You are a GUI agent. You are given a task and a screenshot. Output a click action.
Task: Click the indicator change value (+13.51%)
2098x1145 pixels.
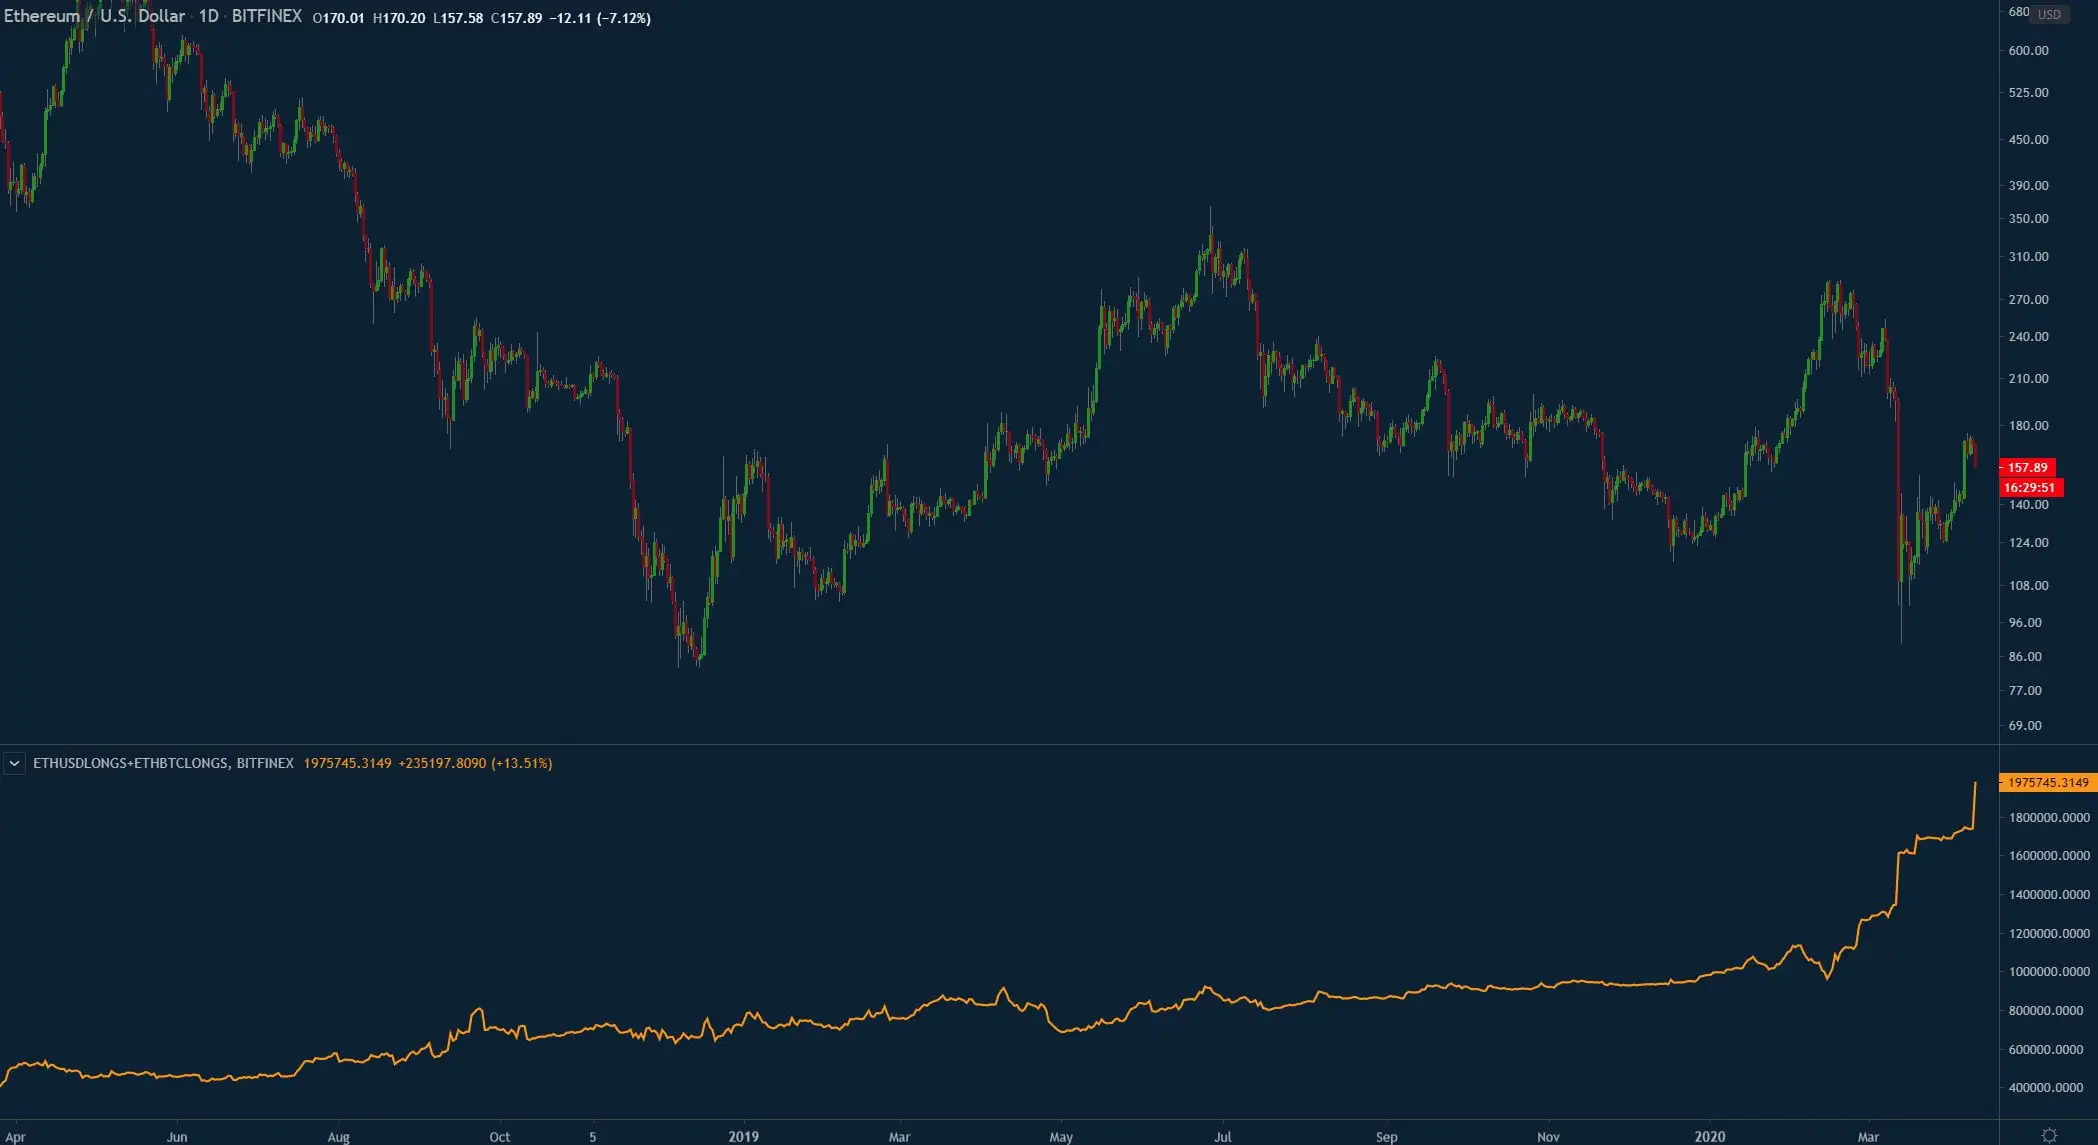tap(521, 763)
